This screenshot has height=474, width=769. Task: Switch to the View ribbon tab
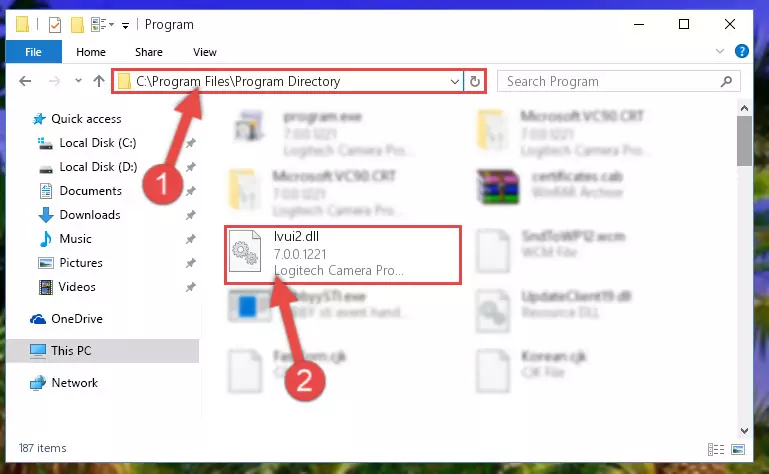click(205, 52)
